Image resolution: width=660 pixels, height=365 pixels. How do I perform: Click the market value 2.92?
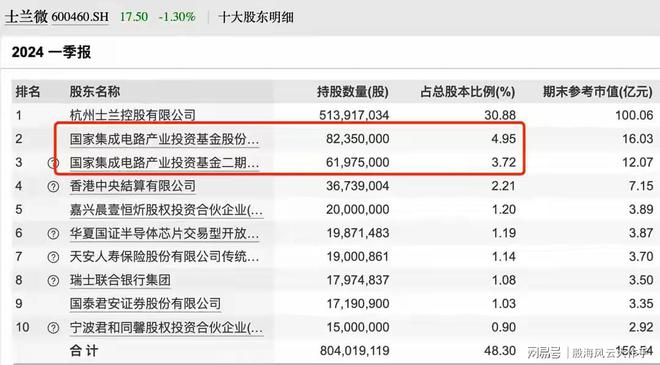coord(641,328)
